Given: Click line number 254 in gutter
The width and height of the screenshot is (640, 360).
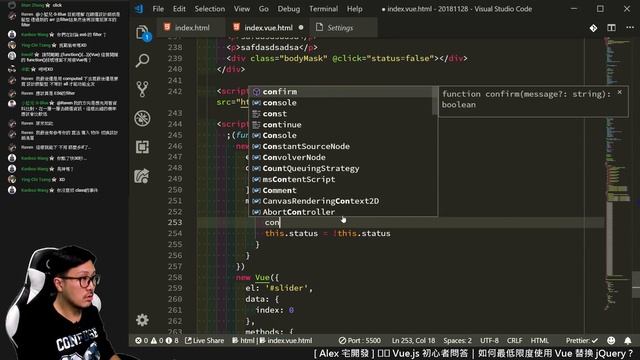Looking at the screenshot, I should pos(175,233).
